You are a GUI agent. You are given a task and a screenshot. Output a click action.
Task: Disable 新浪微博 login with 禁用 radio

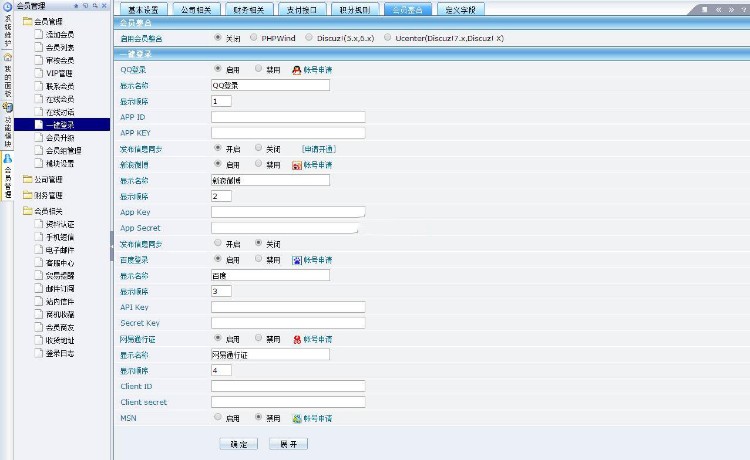click(258, 164)
